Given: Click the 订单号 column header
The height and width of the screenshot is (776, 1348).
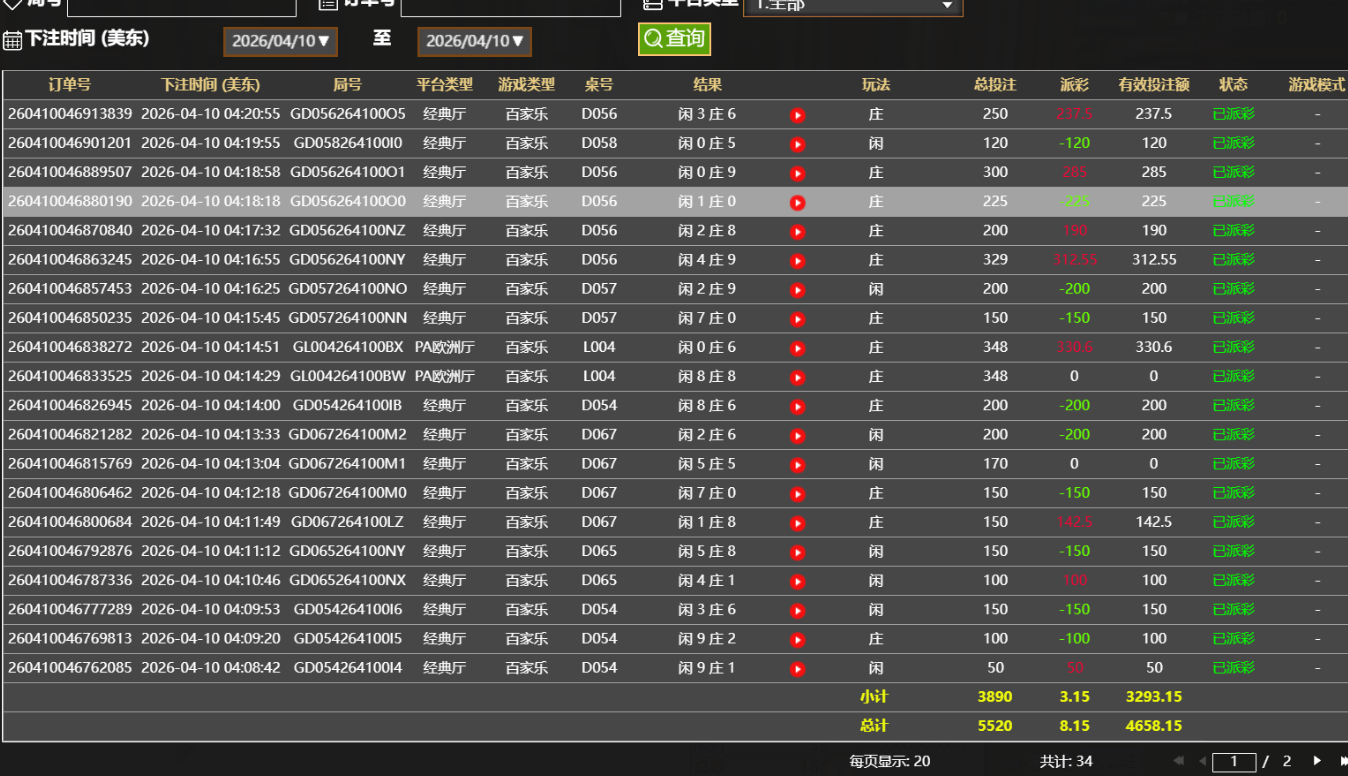Looking at the screenshot, I should [69, 85].
